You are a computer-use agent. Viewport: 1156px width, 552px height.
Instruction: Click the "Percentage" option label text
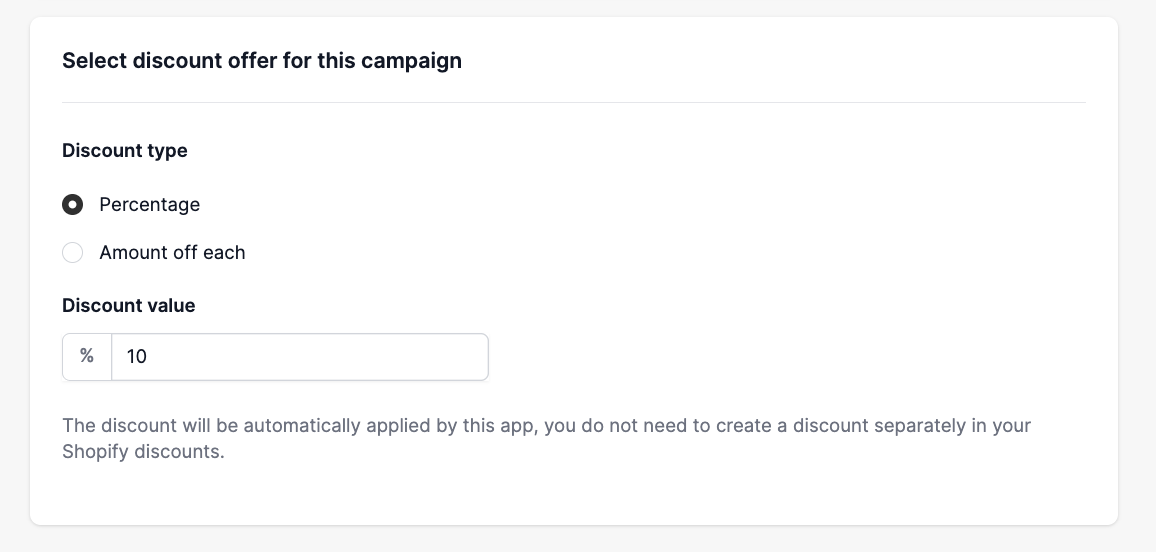pyautogui.click(x=149, y=205)
